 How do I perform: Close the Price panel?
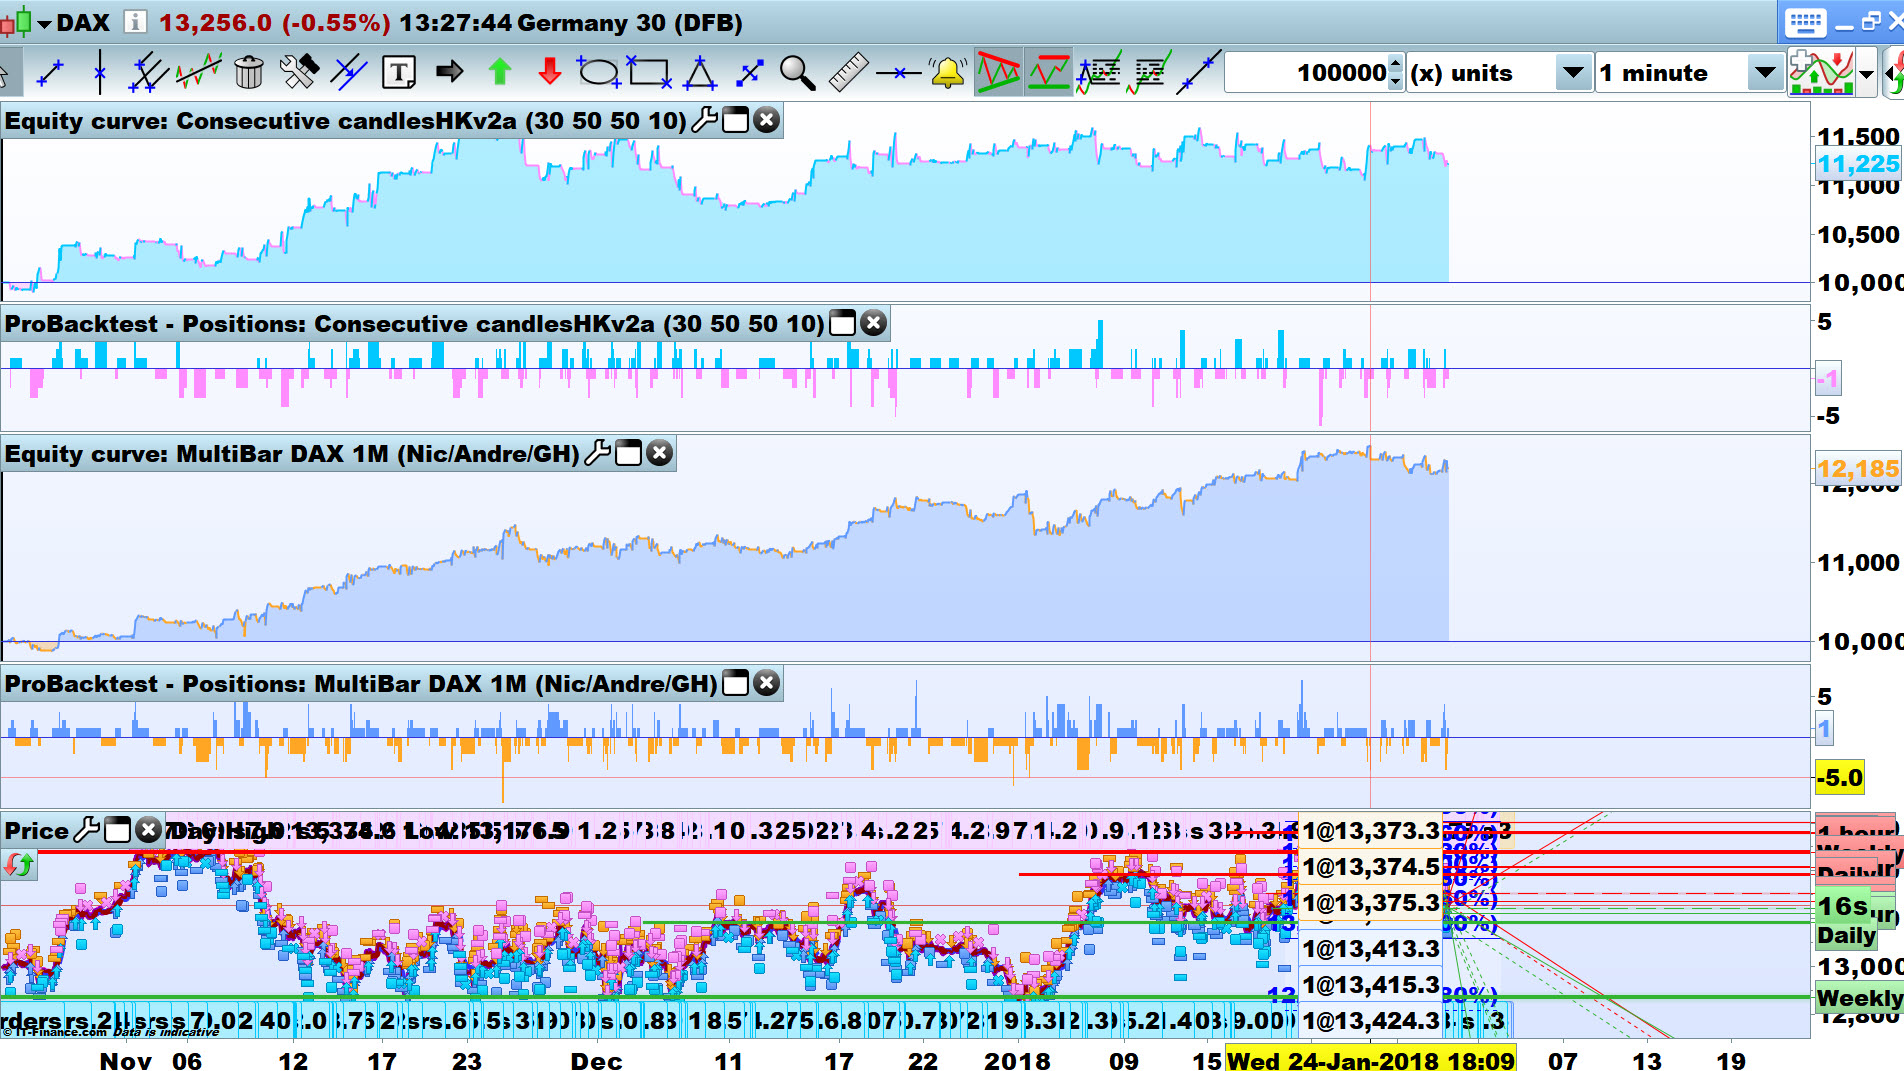click(148, 830)
